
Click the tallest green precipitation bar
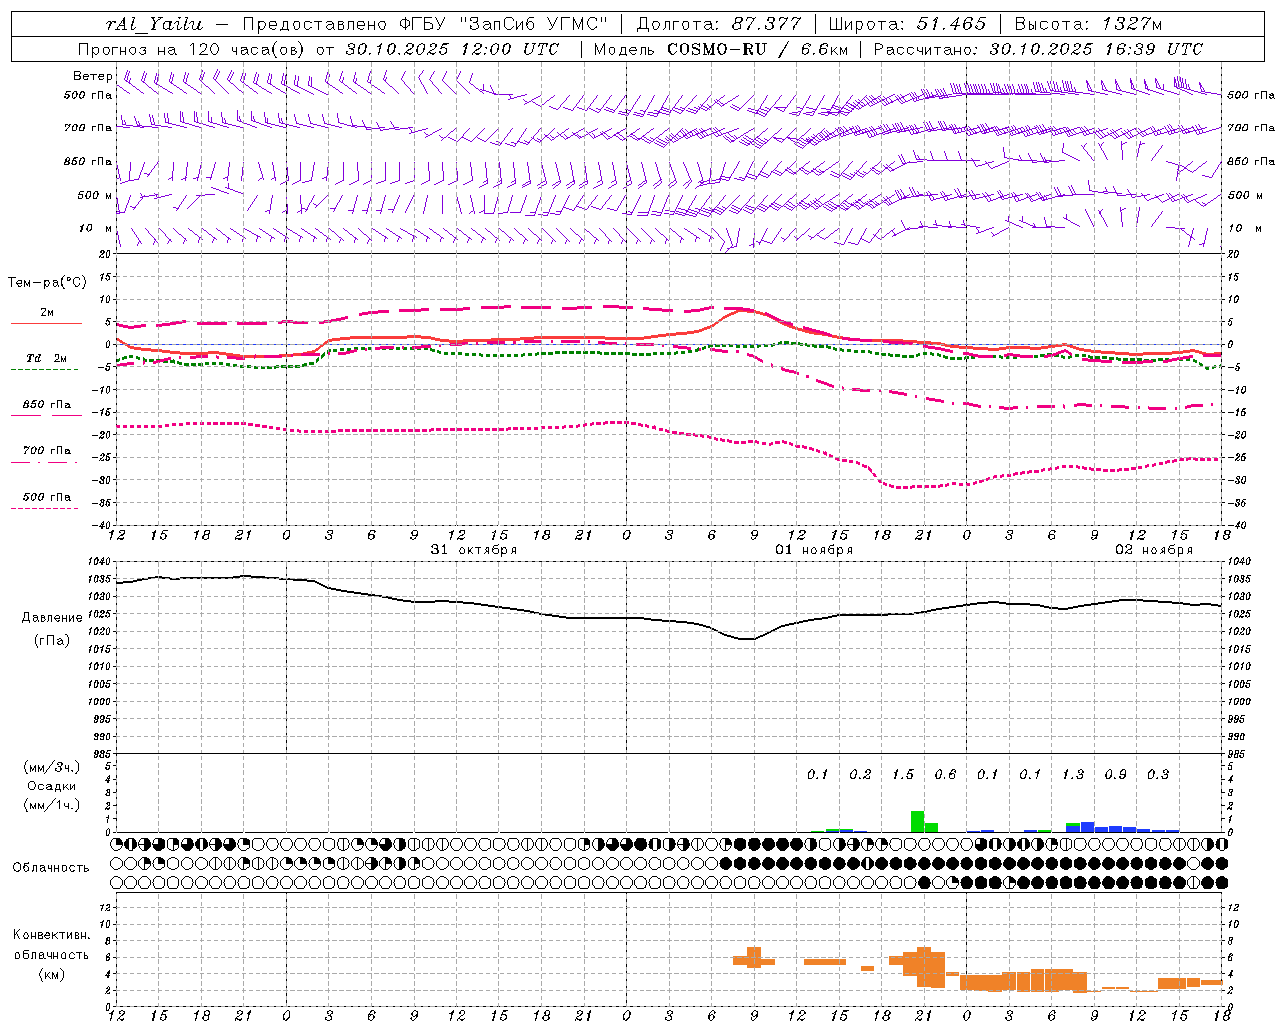click(917, 822)
